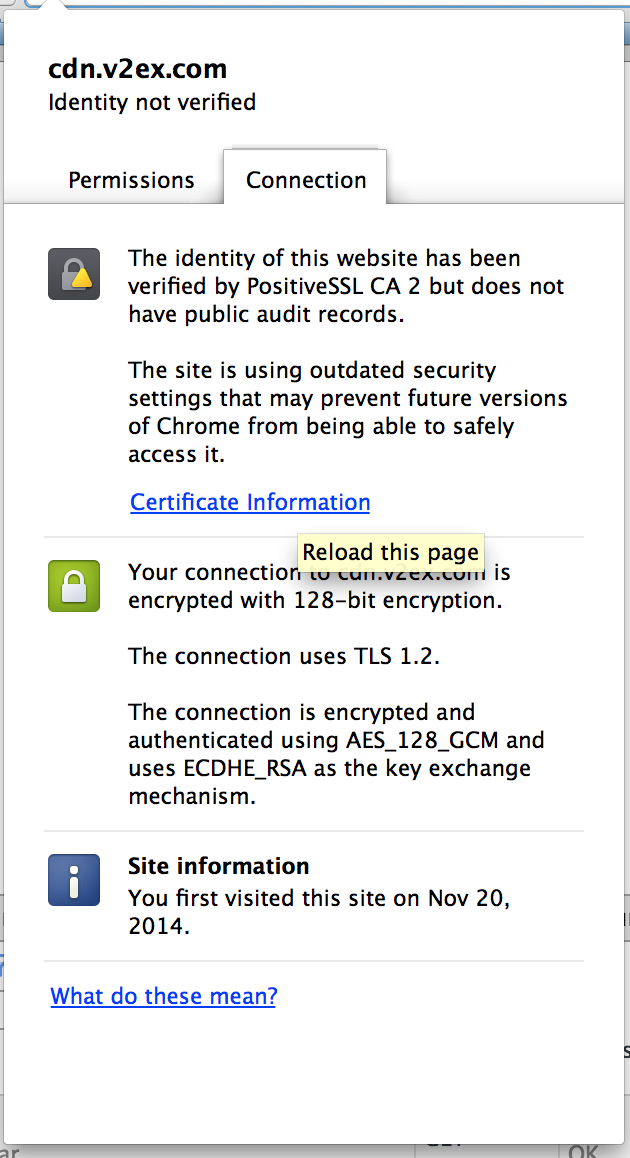
Task: Click the 'What do these mean?' link
Action: (163, 996)
